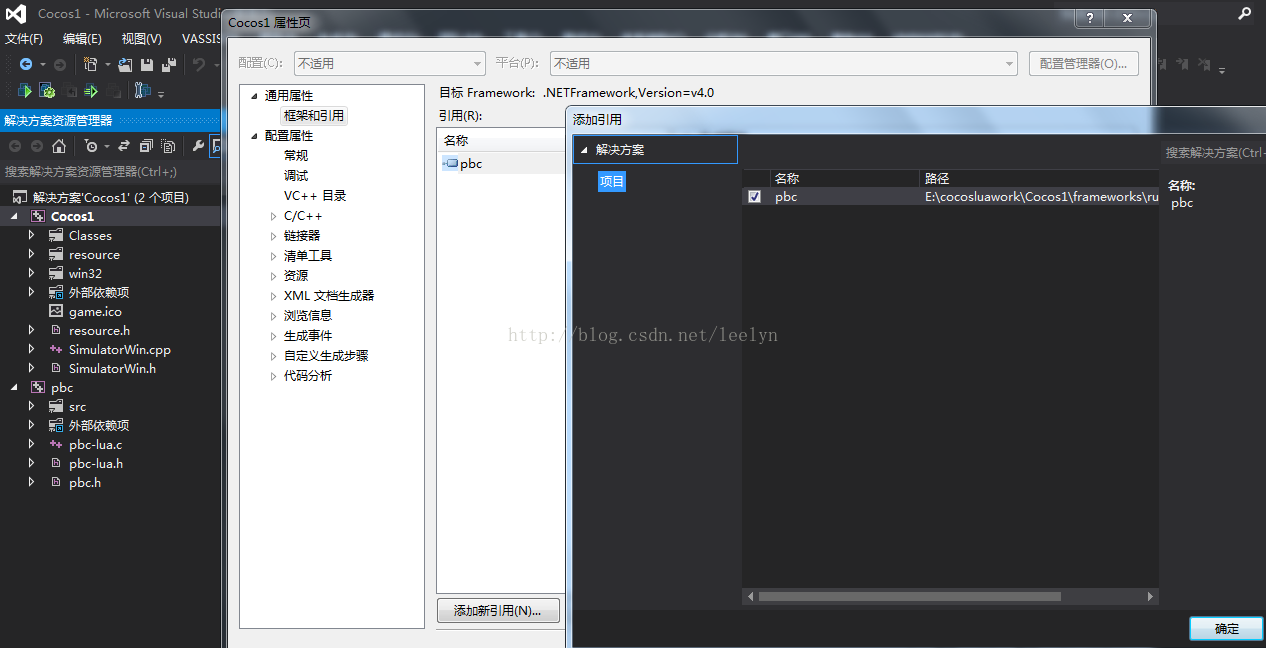Click the 搜索解决方案 field in Add Reference

coord(1215,153)
